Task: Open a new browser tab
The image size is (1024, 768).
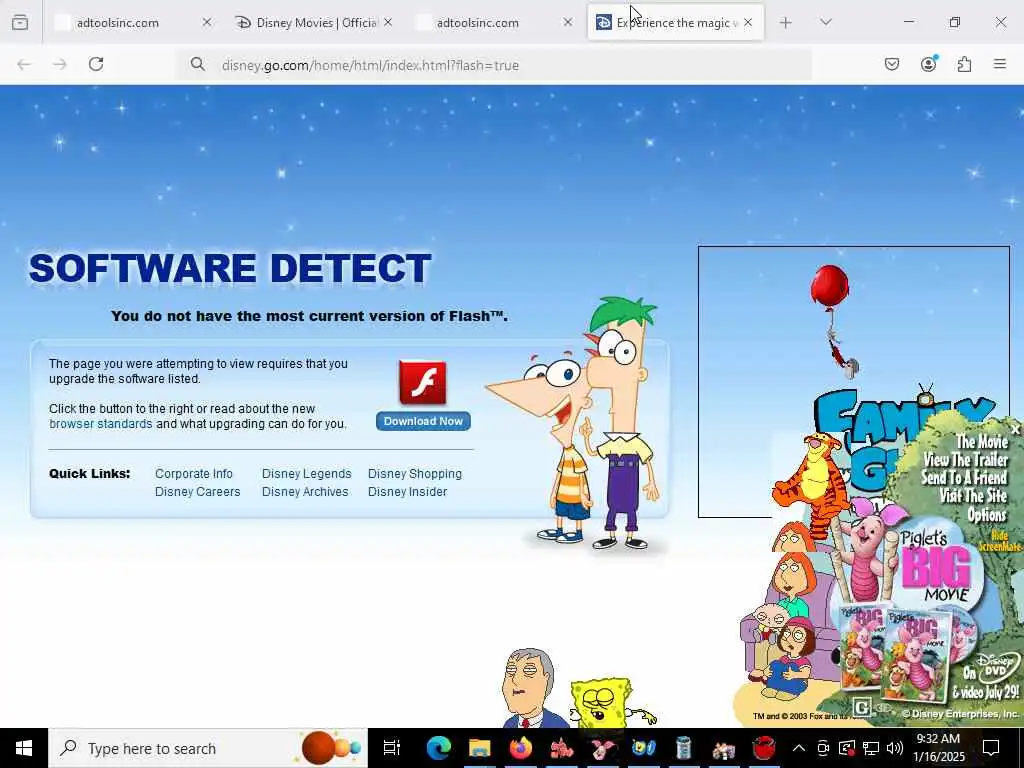Action: (x=786, y=23)
